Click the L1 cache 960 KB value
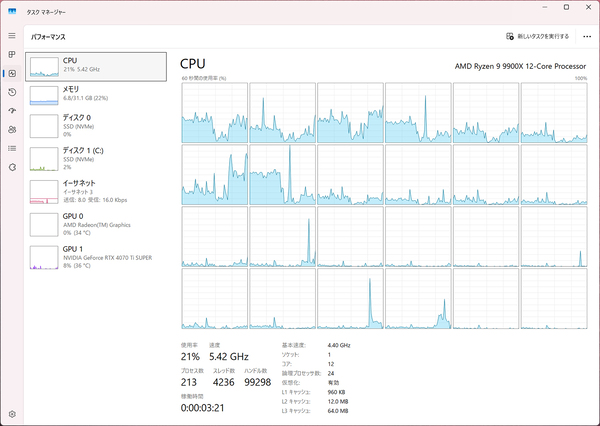This screenshot has height=426, width=600. (336, 392)
